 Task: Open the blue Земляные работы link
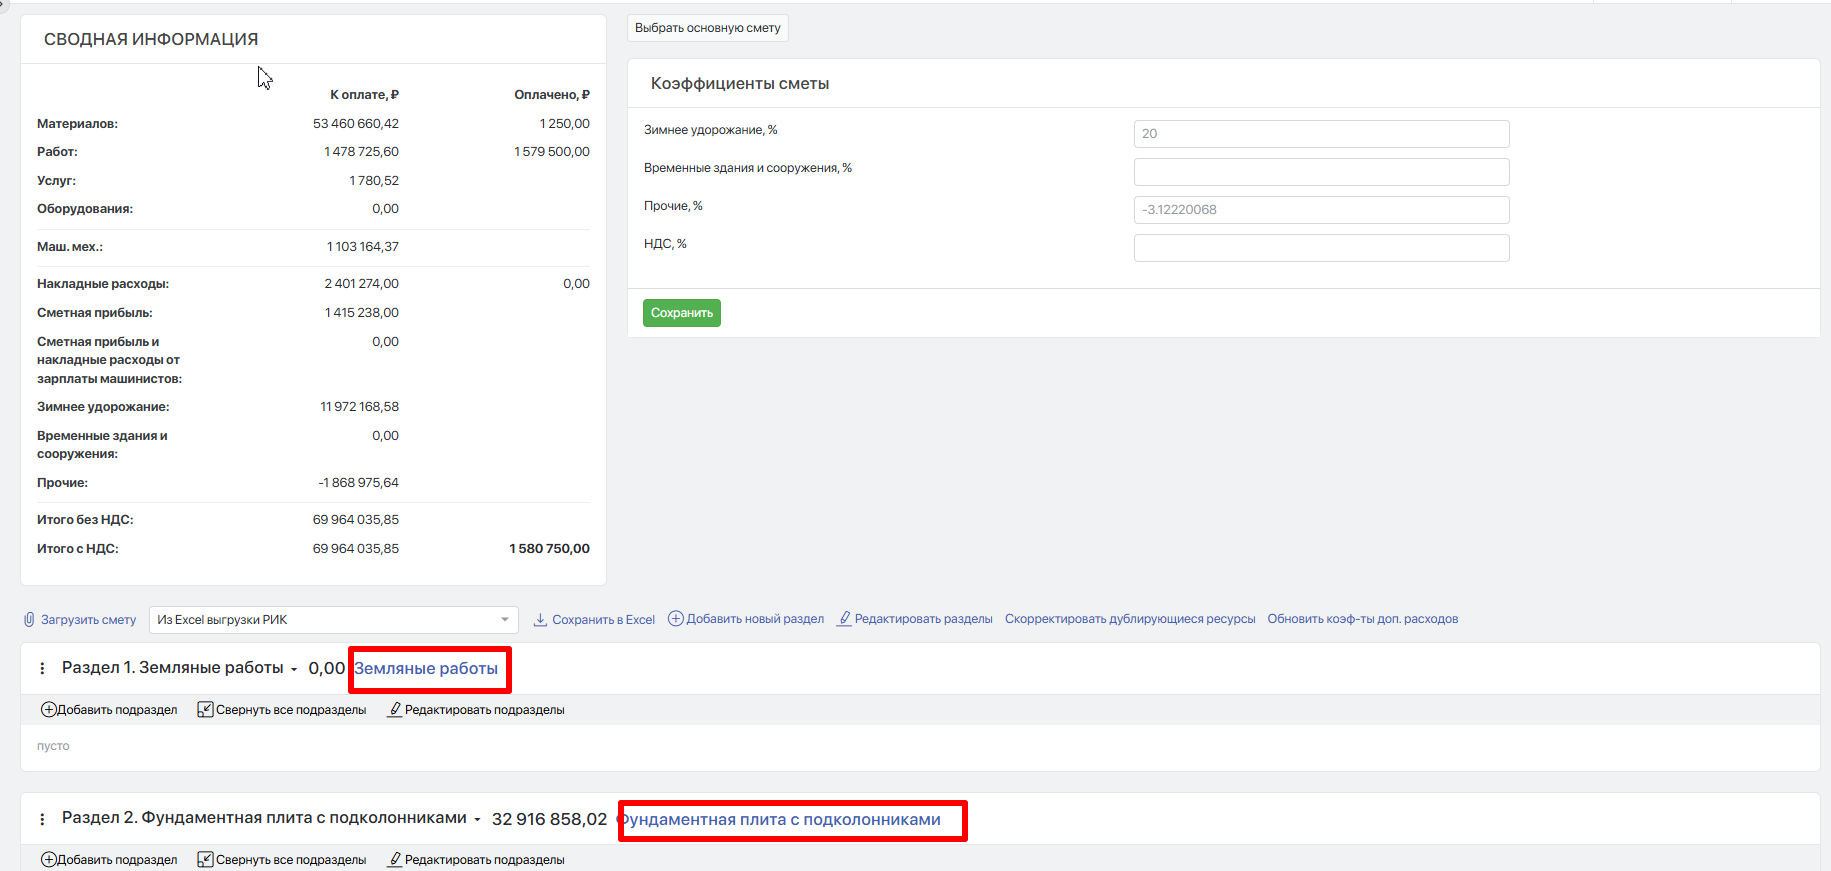point(426,669)
